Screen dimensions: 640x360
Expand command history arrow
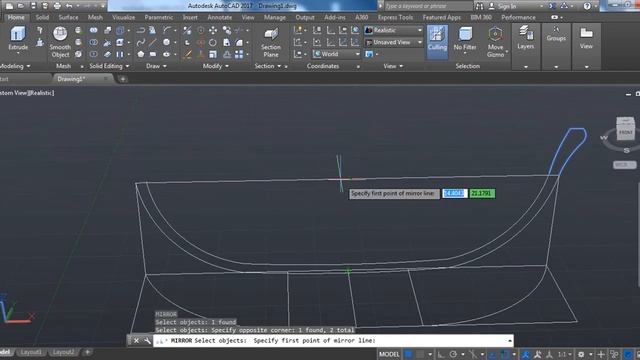pos(509,340)
